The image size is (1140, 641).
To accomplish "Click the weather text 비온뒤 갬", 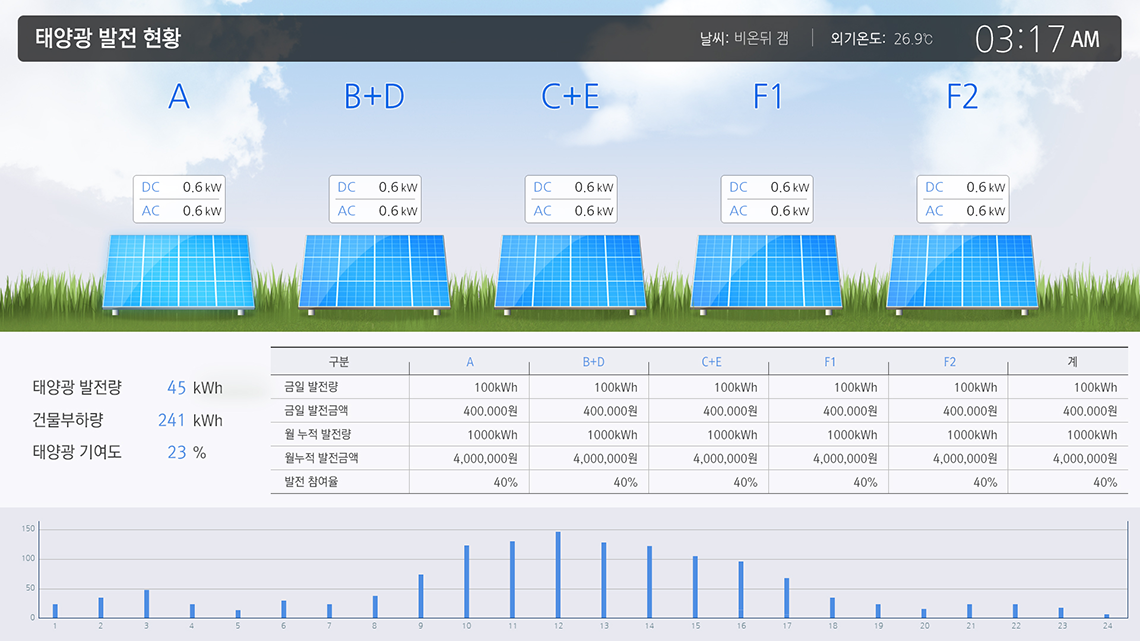I will [761, 39].
